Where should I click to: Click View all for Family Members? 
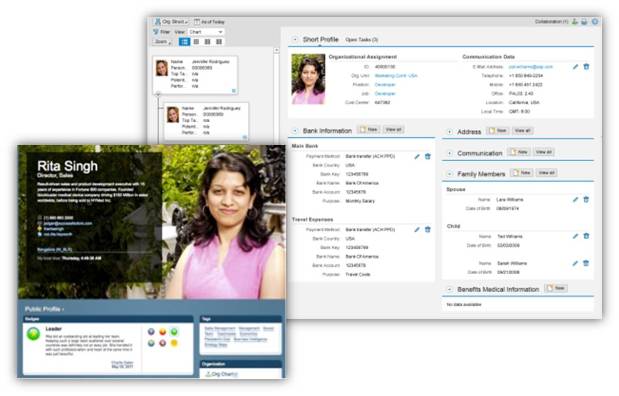(546, 173)
